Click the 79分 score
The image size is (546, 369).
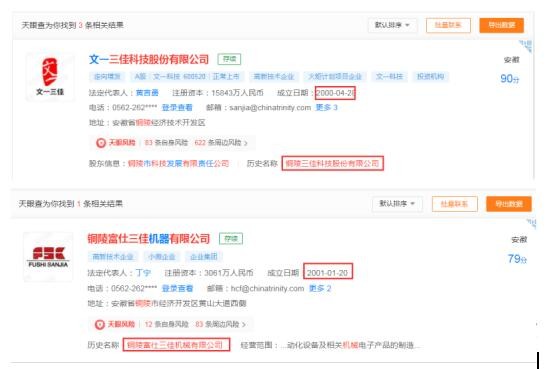pyautogui.click(x=517, y=259)
